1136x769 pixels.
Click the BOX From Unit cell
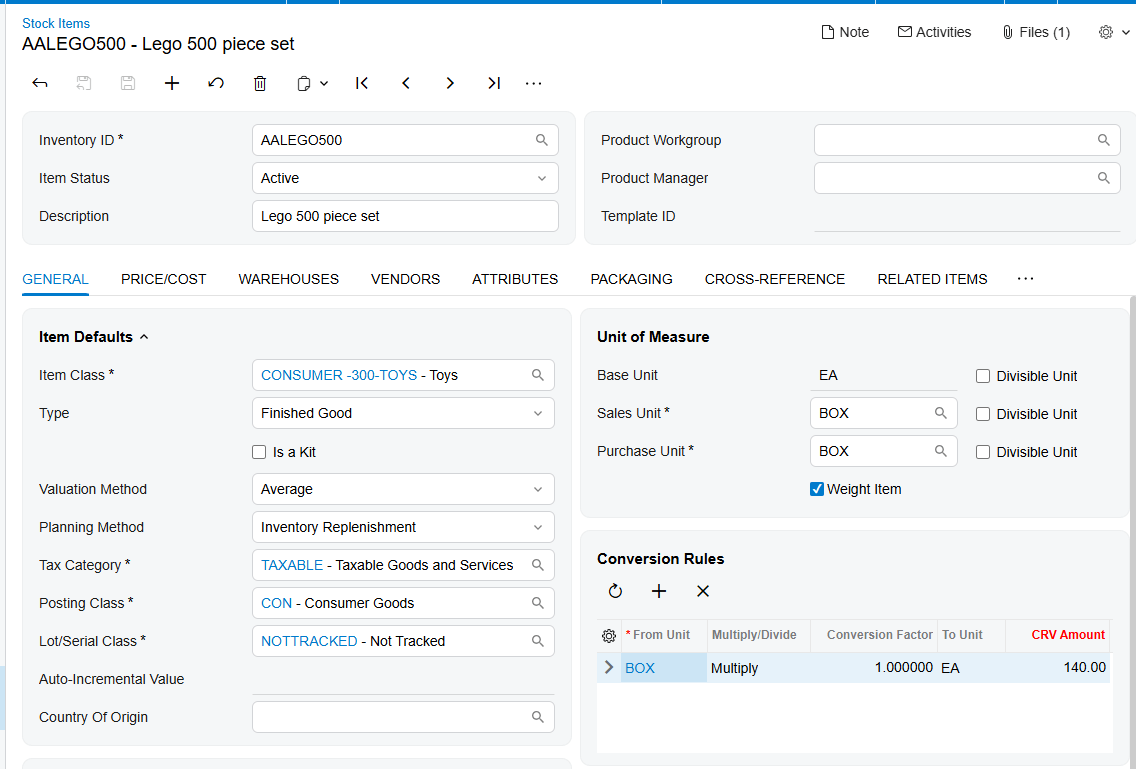(664, 668)
